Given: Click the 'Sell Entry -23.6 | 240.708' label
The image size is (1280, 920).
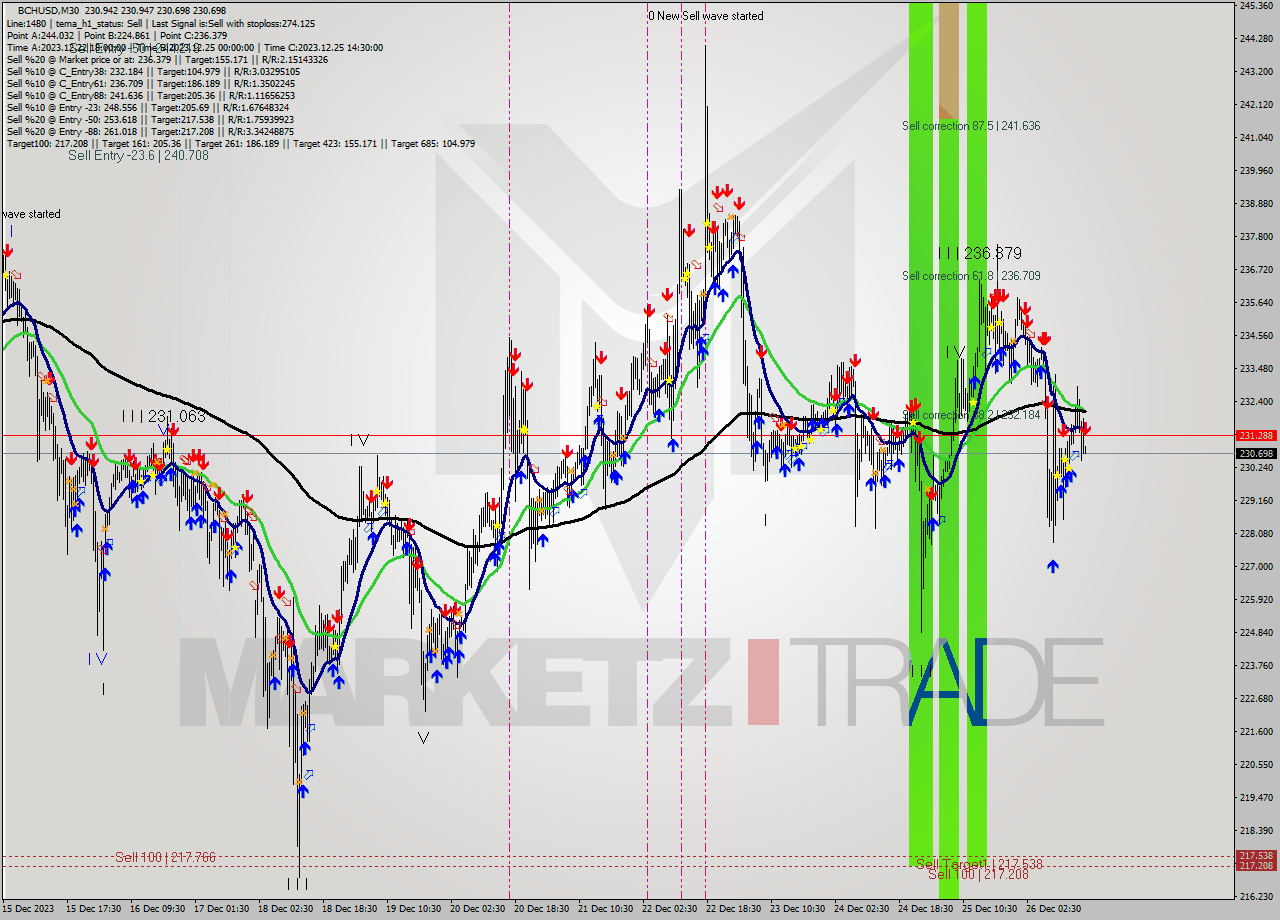Looking at the screenshot, I should [138, 156].
